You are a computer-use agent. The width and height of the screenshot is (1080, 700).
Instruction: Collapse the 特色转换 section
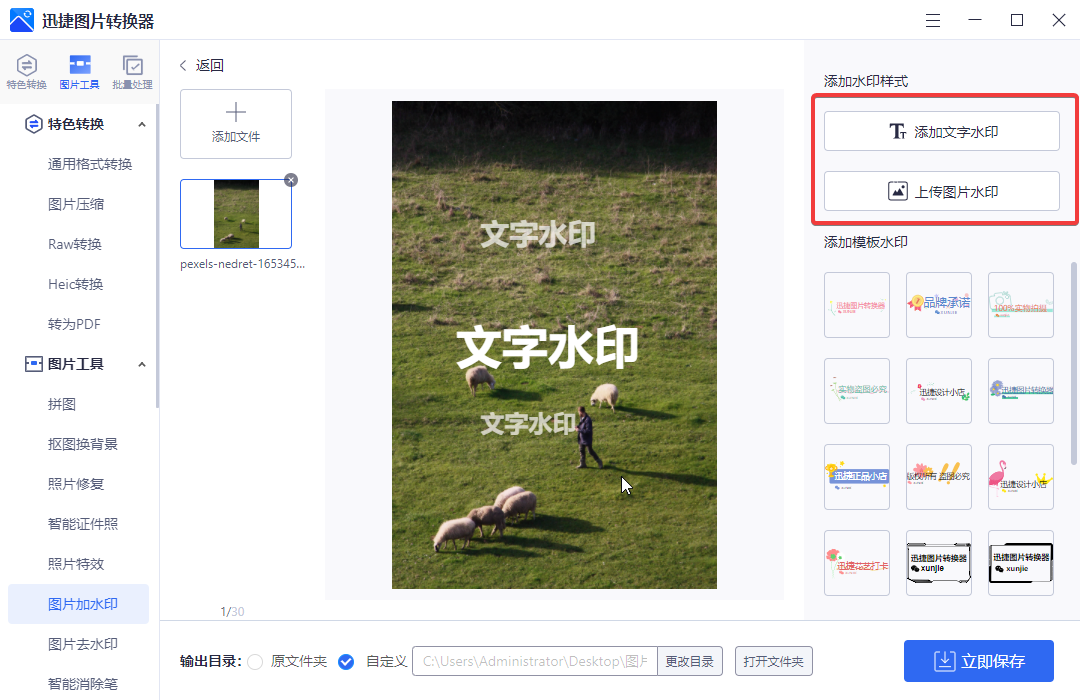coord(142,123)
